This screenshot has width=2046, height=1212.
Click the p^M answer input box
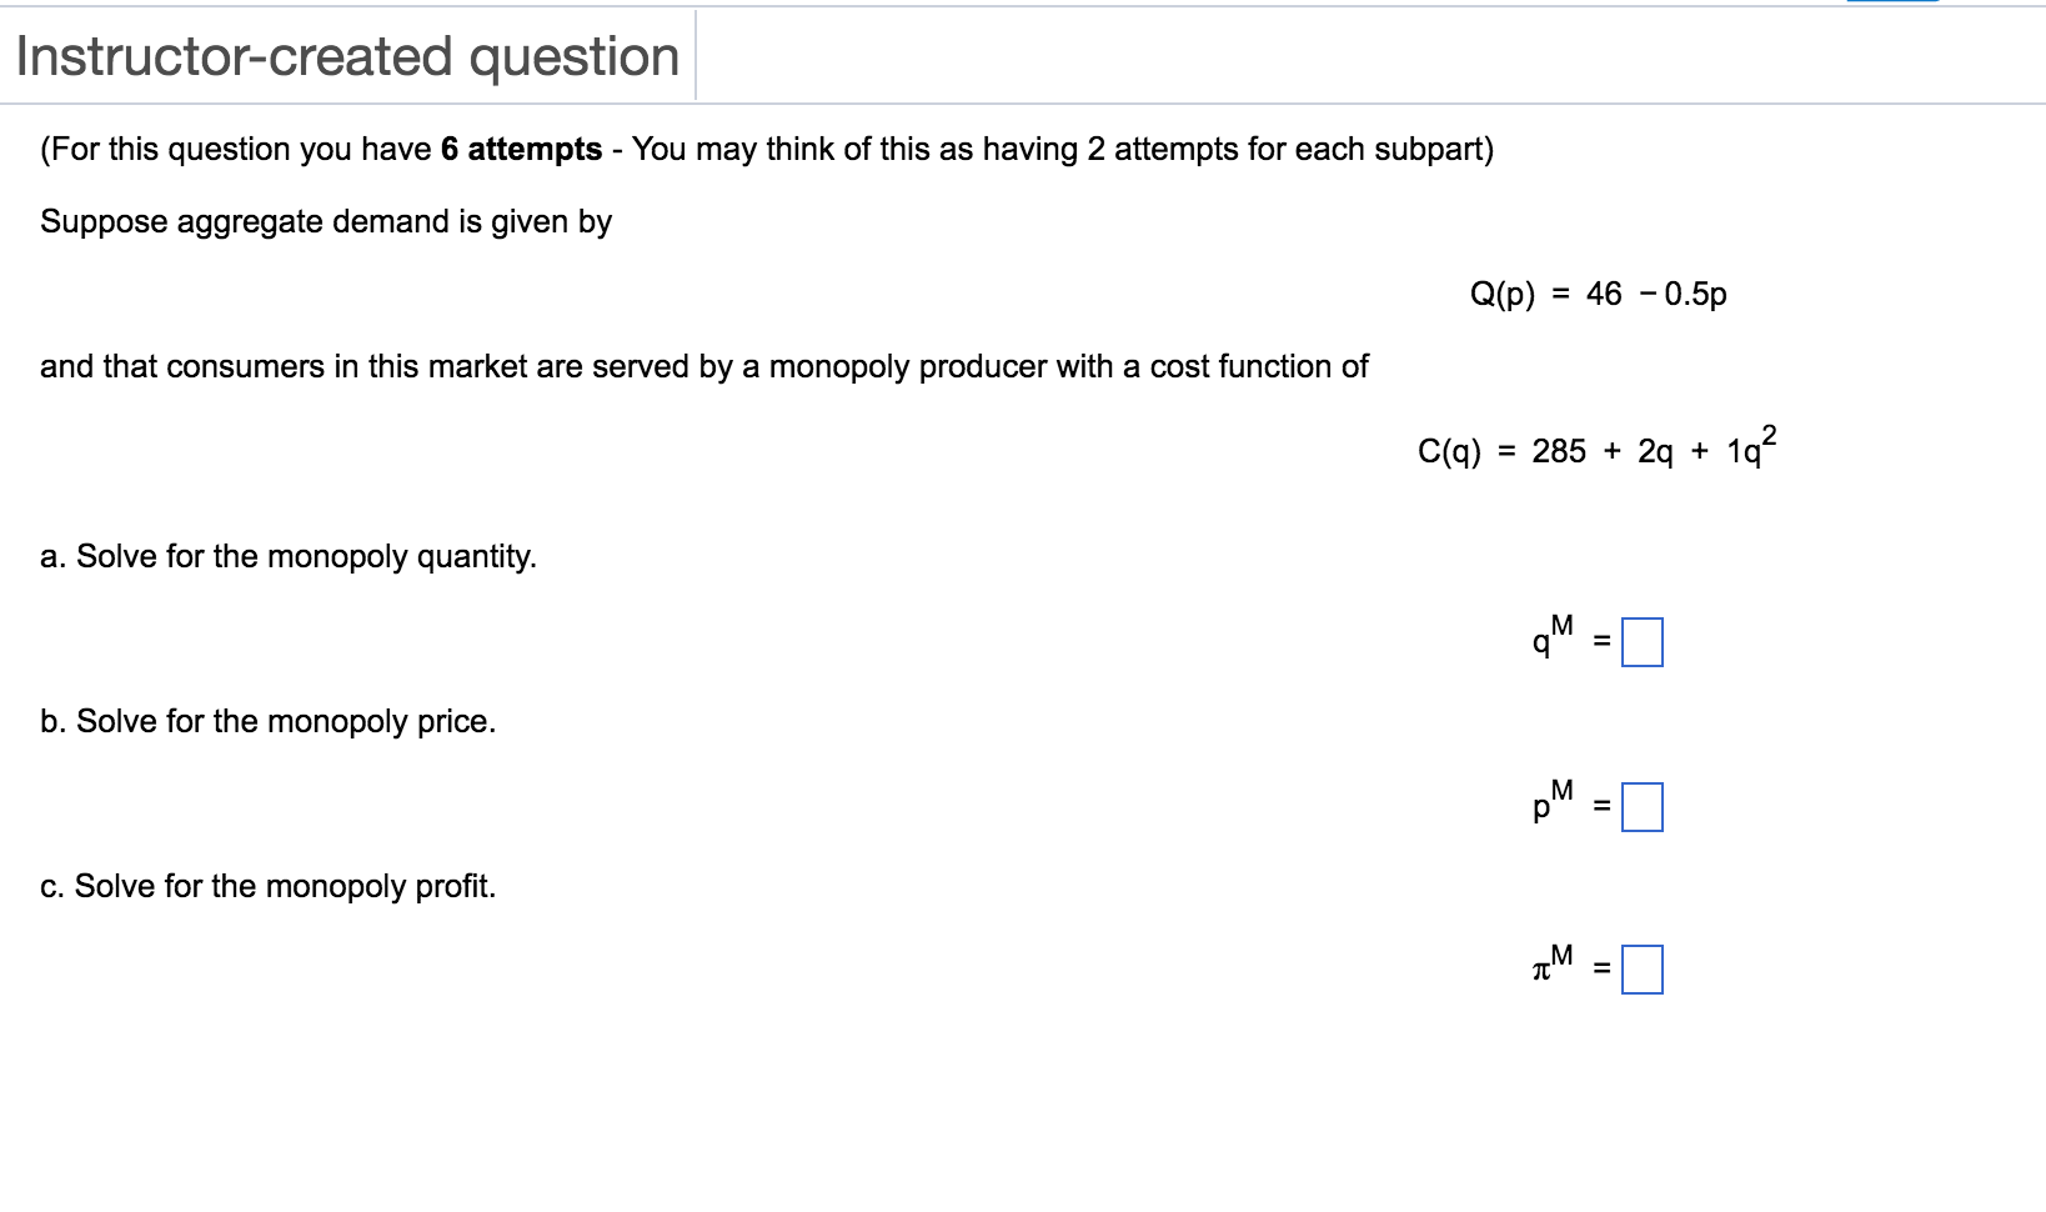point(1643,808)
